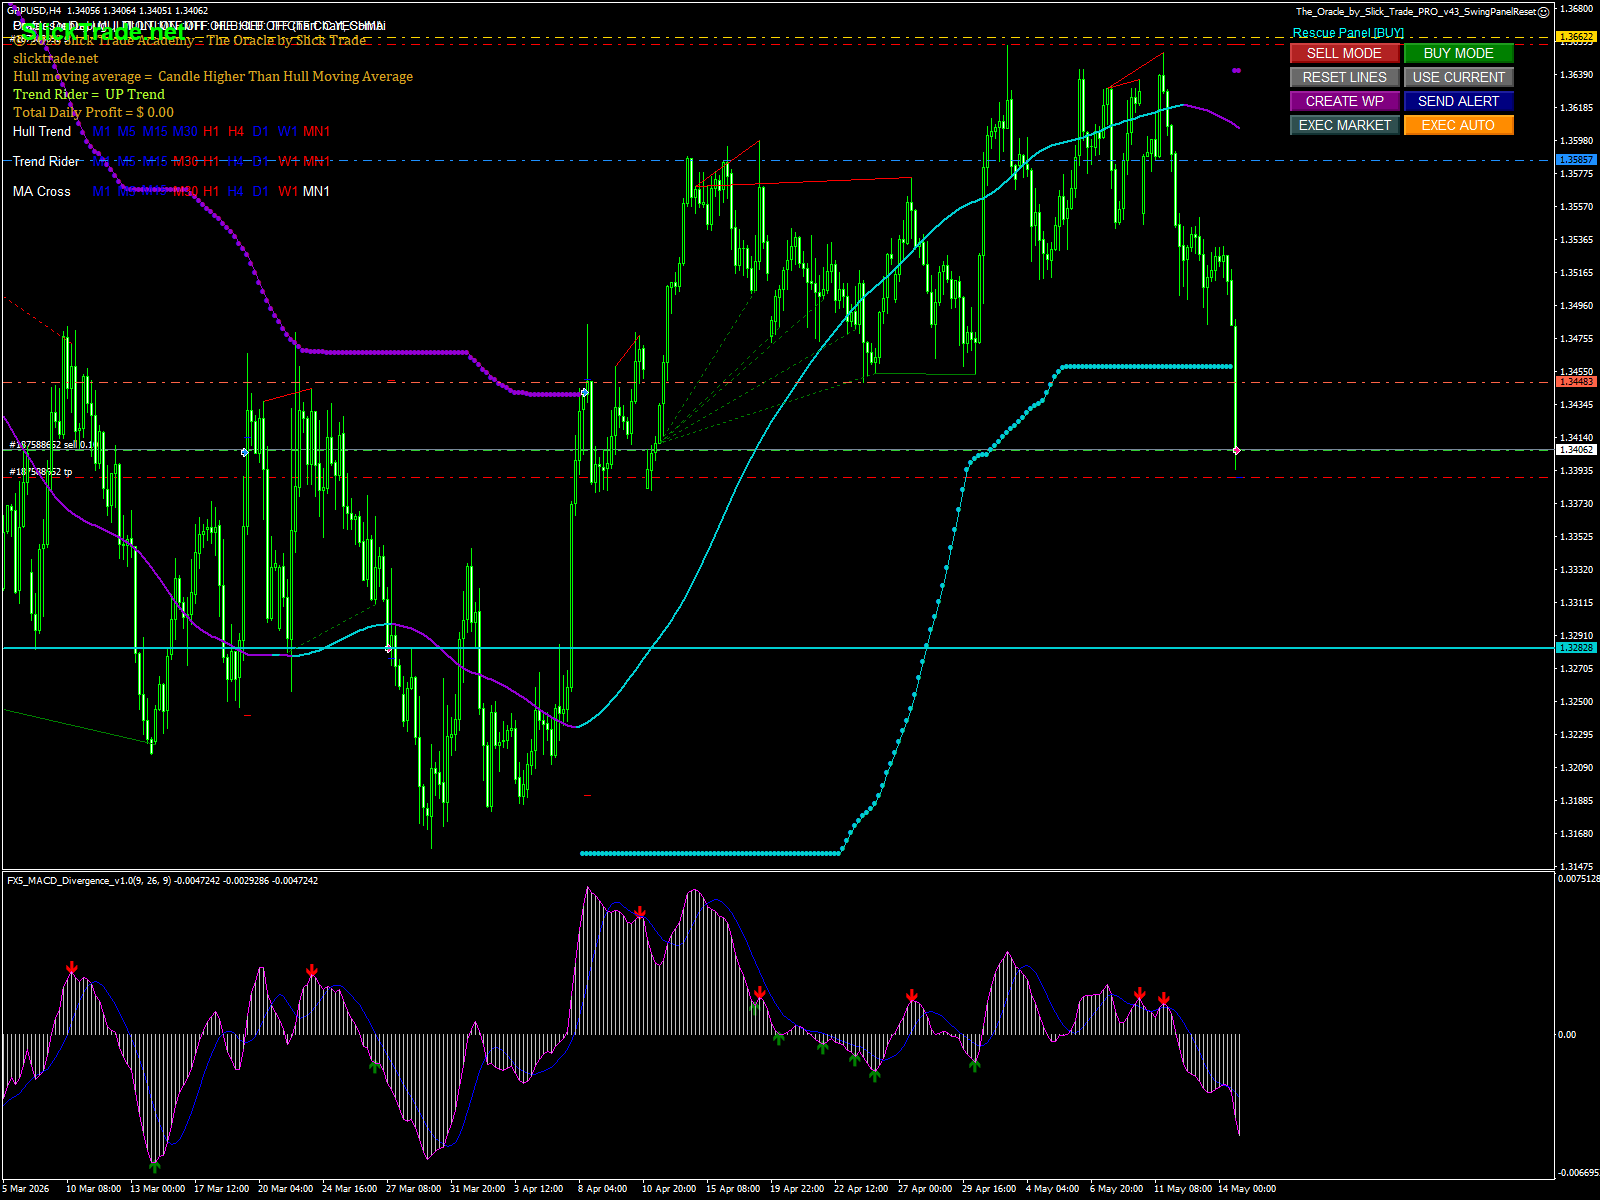Click the sell order label #197588652

[51, 445]
